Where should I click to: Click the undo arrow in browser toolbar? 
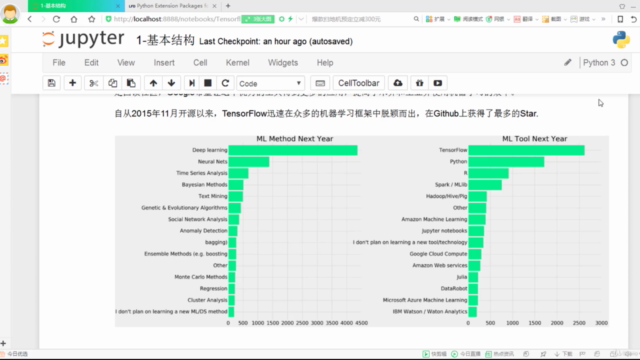pos(633,19)
